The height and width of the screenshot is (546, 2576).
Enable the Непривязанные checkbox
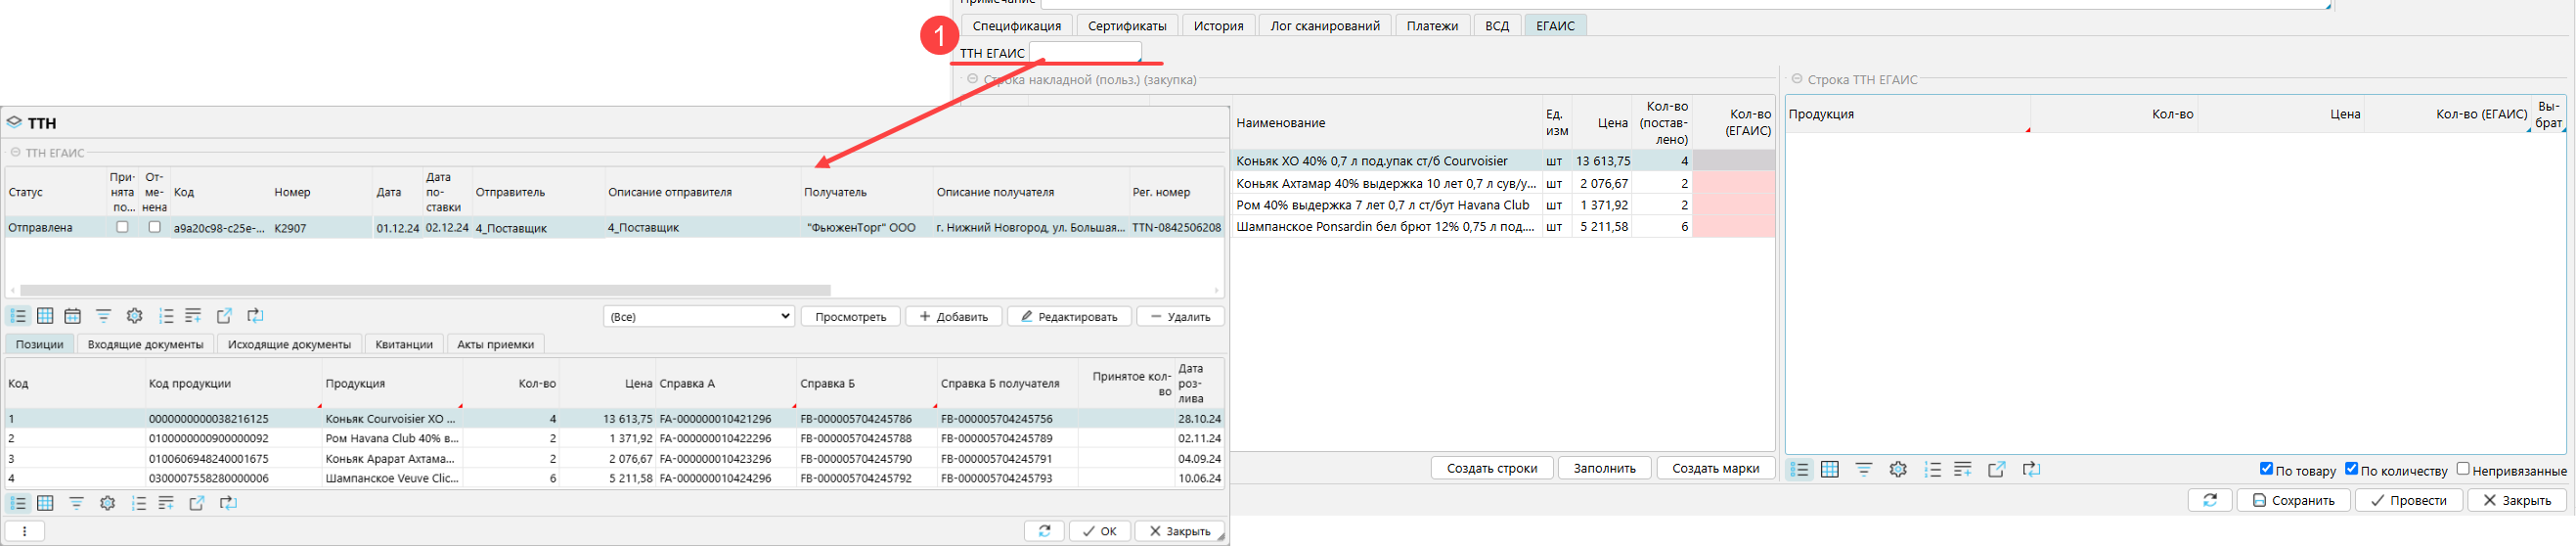click(2463, 469)
